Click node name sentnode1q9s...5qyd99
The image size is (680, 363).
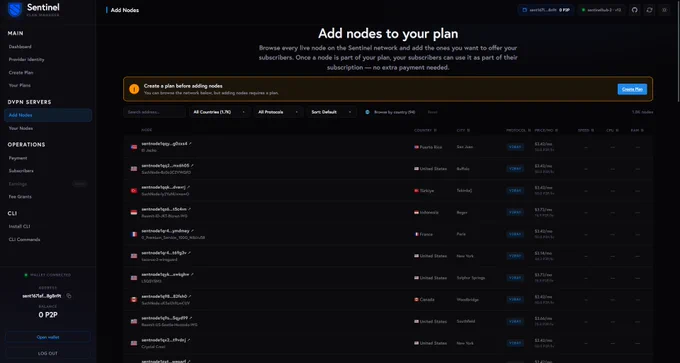[x=165, y=317]
